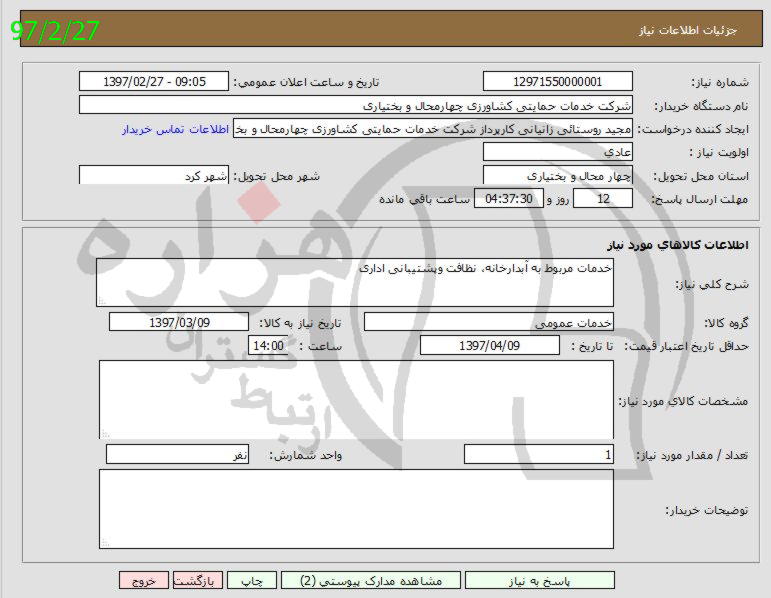Click the بازگشت back button

199,581
